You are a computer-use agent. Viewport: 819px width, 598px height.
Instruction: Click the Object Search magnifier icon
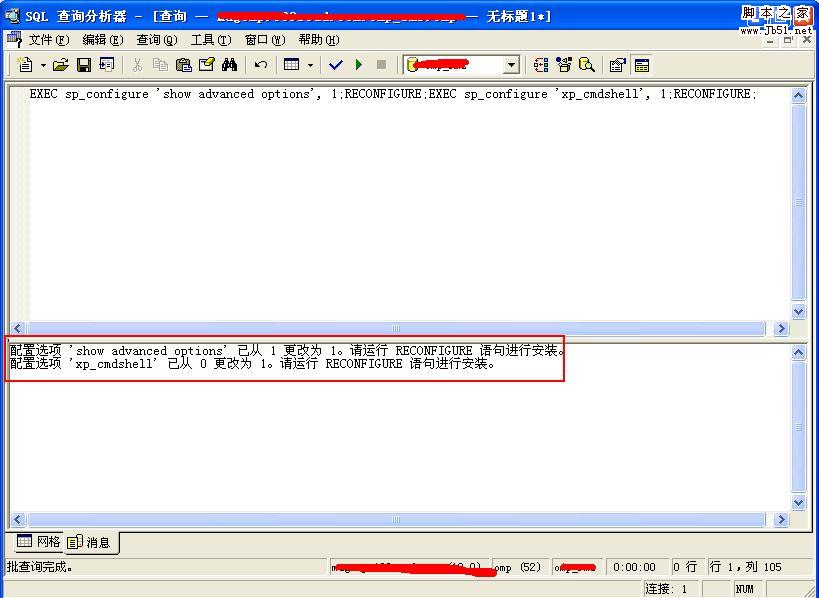coord(588,63)
